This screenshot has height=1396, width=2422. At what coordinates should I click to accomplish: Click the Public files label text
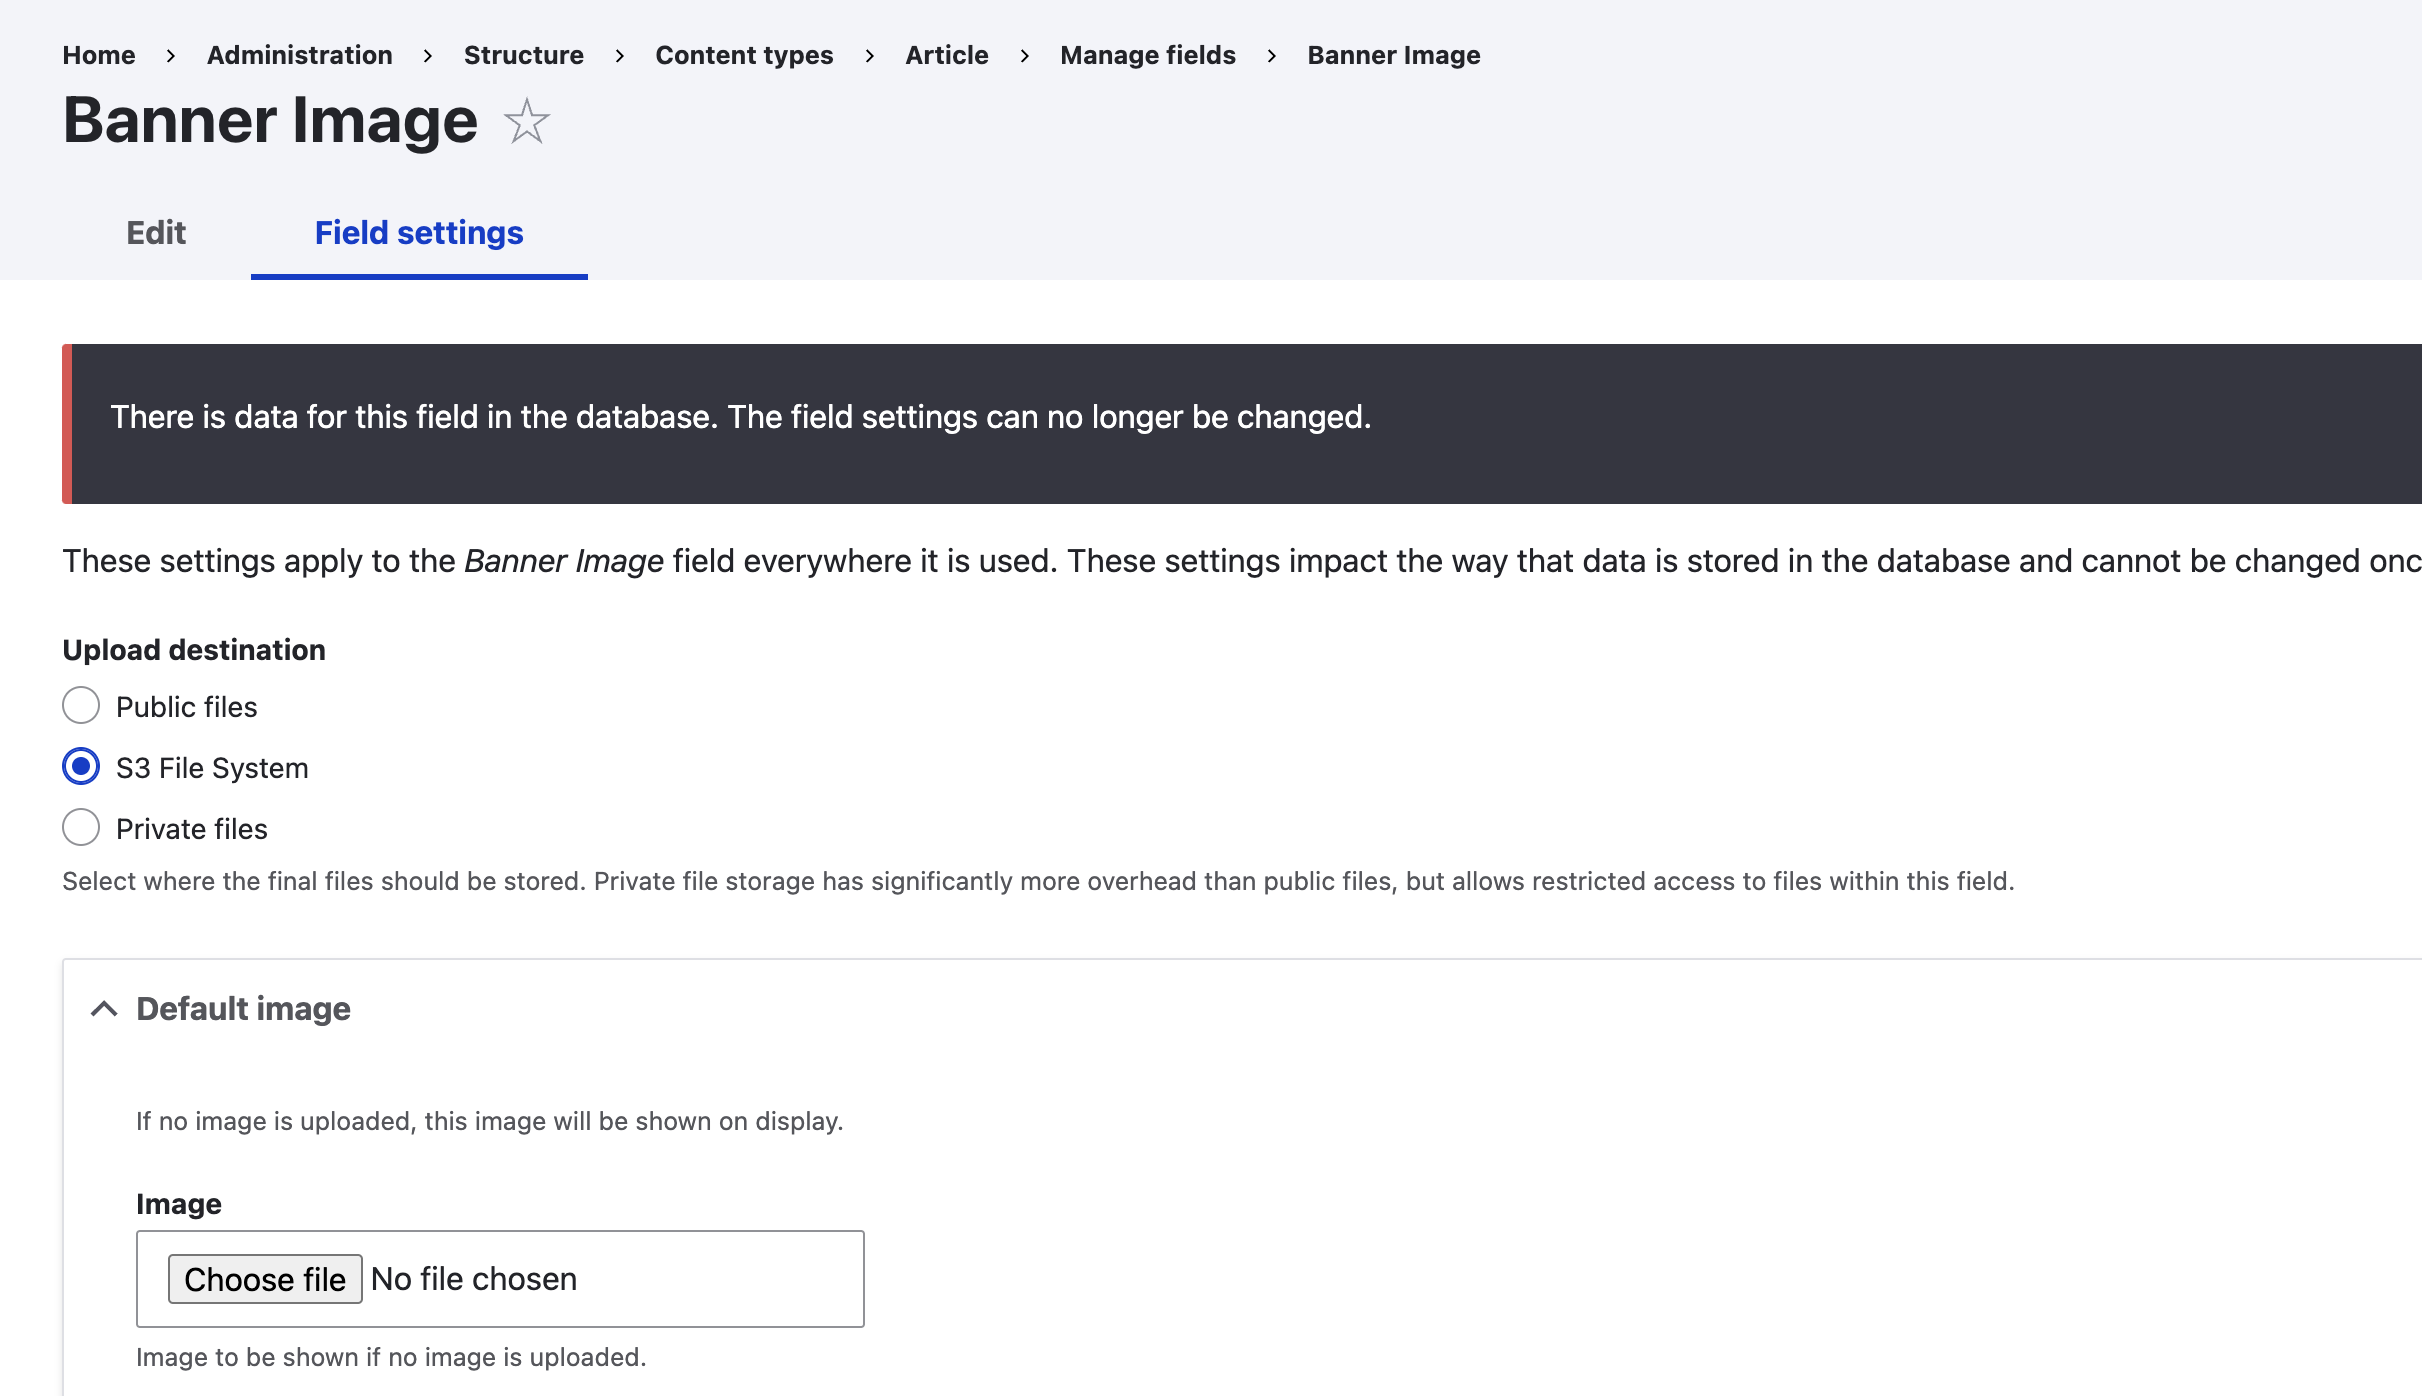click(x=187, y=707)
